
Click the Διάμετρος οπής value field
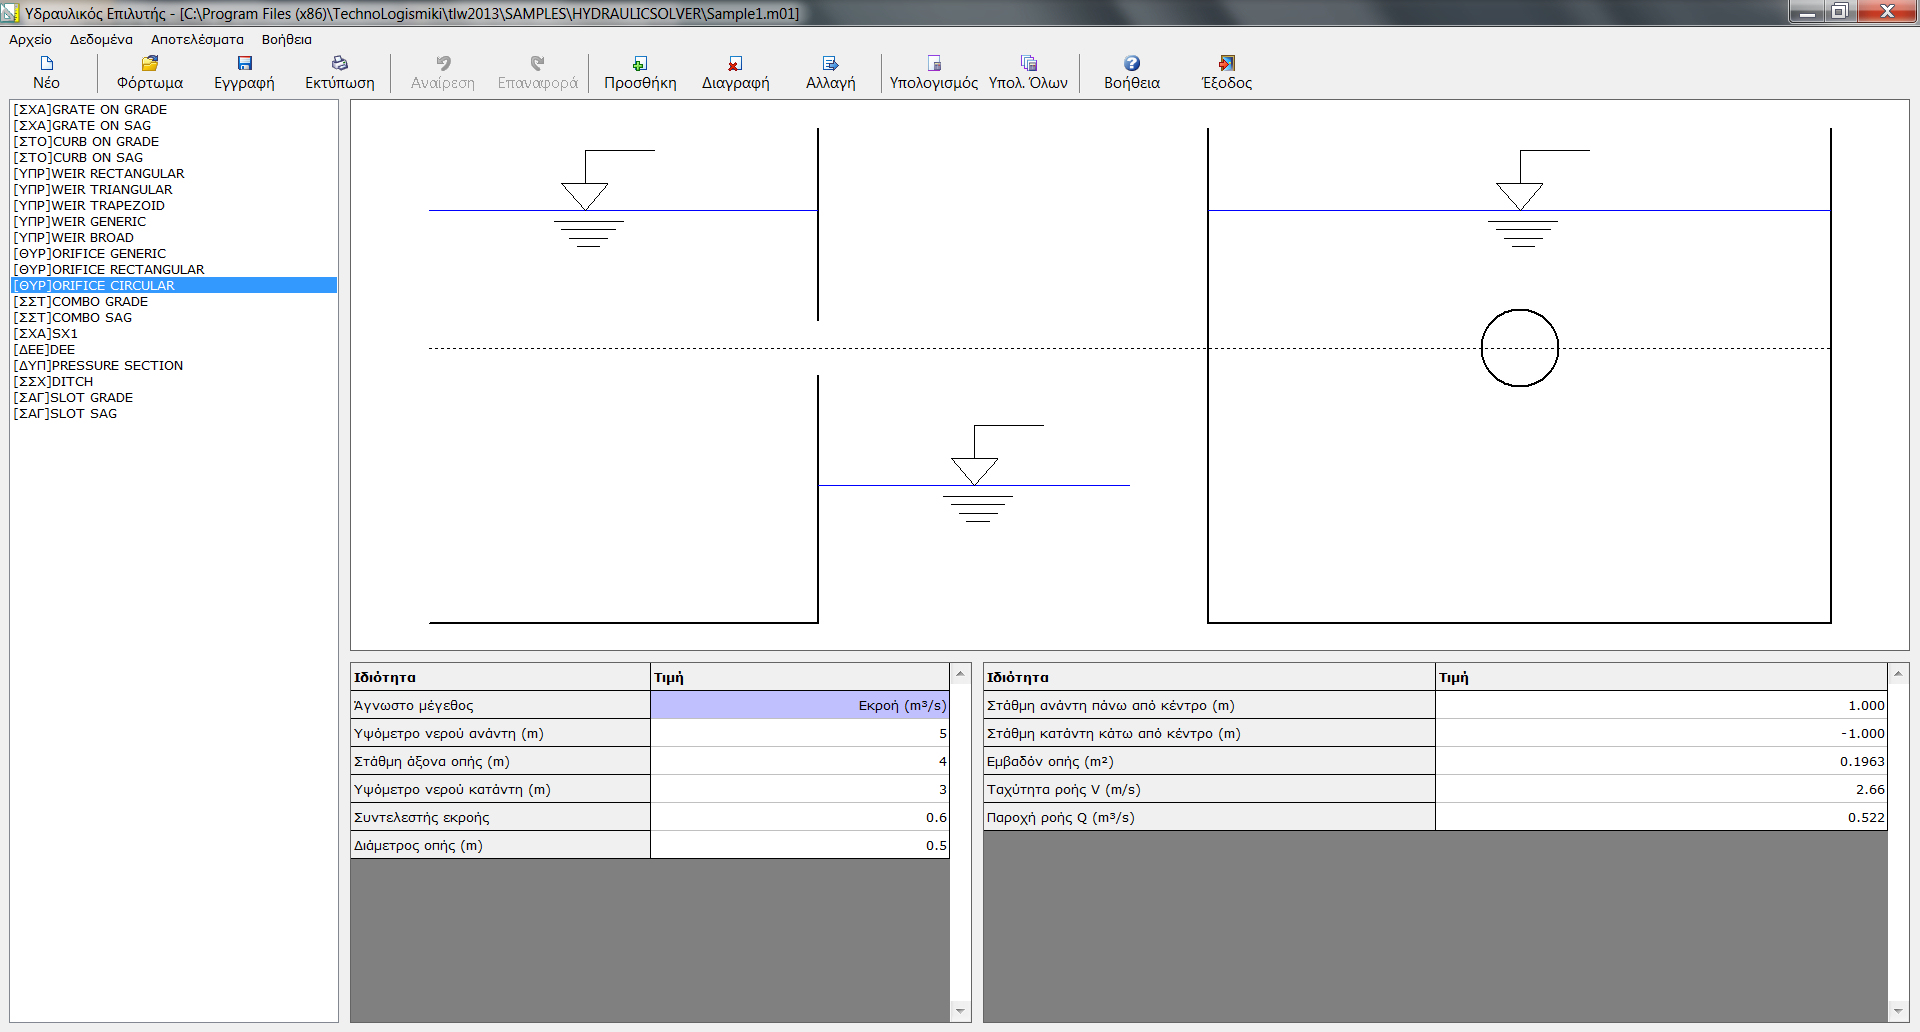(x=799, y=846)
